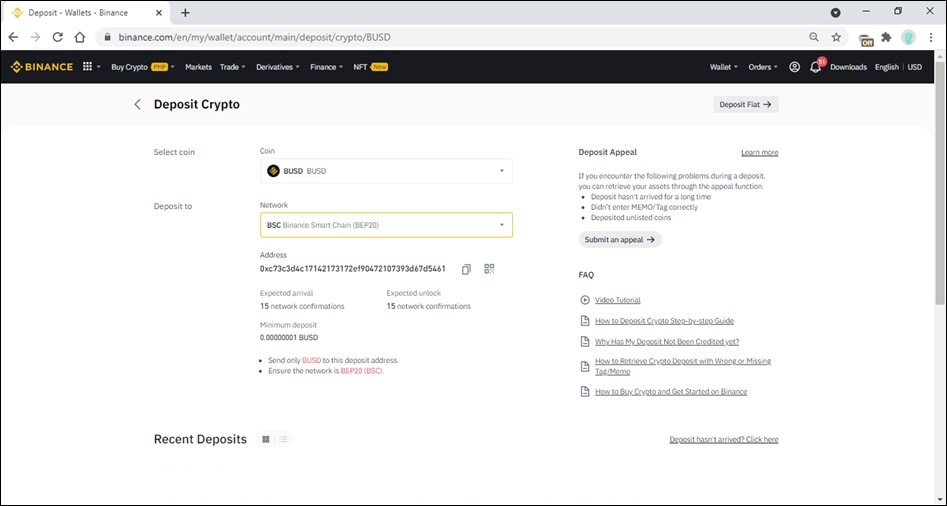Expand Trade menu

tap(233, 67)
